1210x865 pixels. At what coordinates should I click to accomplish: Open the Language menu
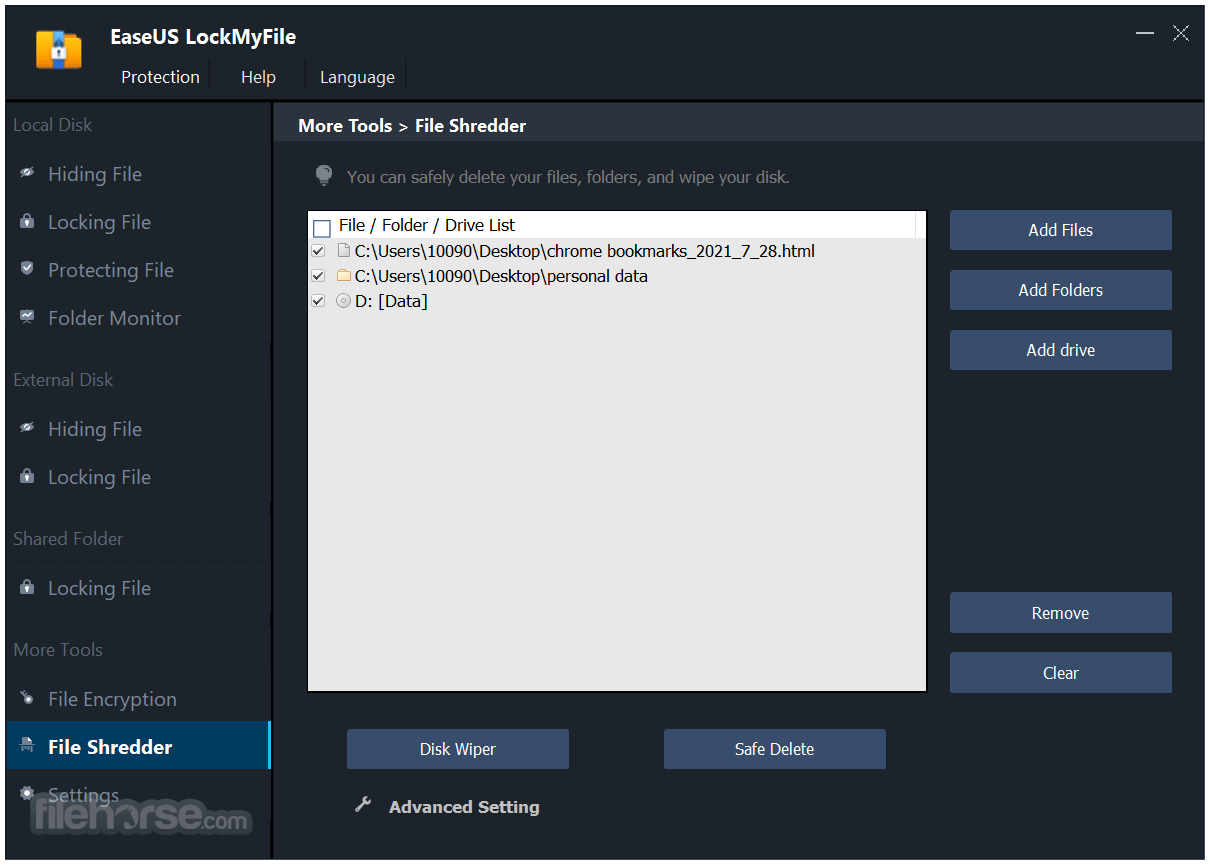(357, 77)
